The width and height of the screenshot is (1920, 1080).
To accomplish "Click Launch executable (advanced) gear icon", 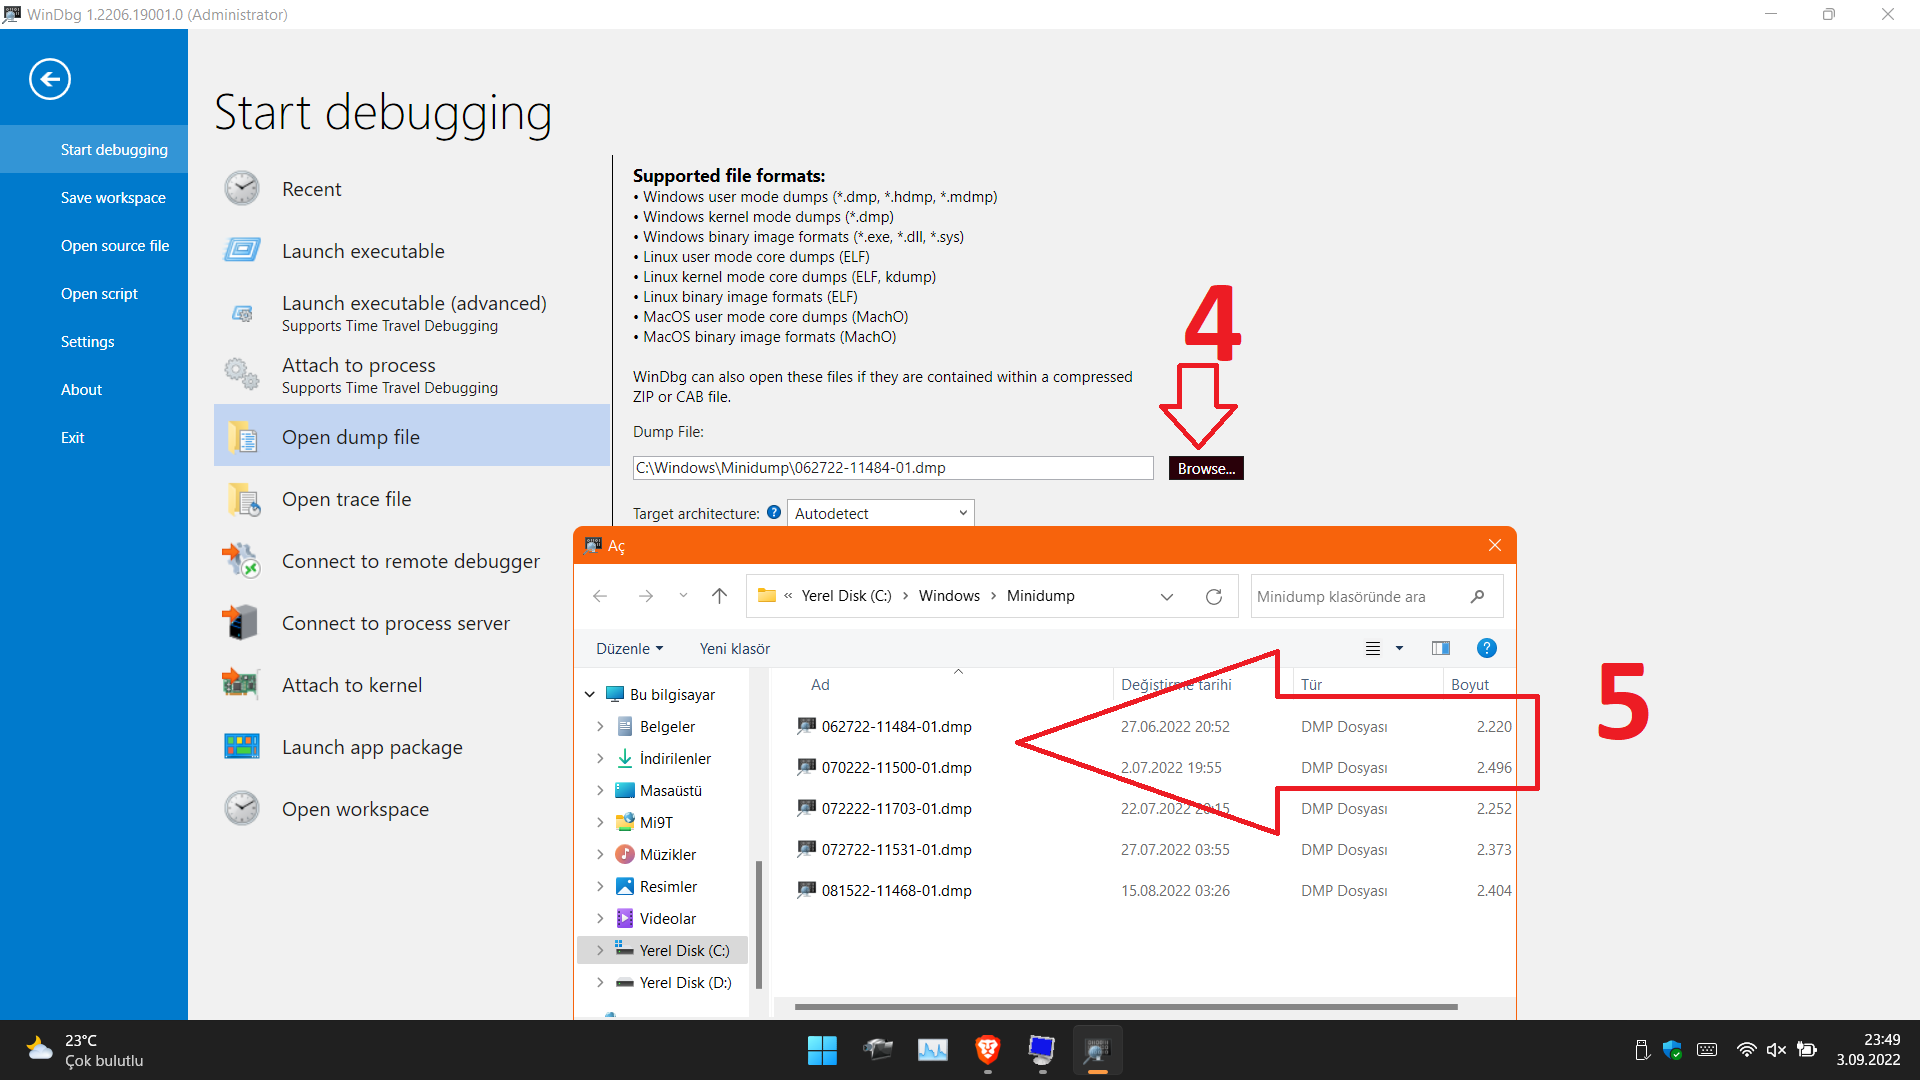I will pyautogui.click(x=242, y=313).
